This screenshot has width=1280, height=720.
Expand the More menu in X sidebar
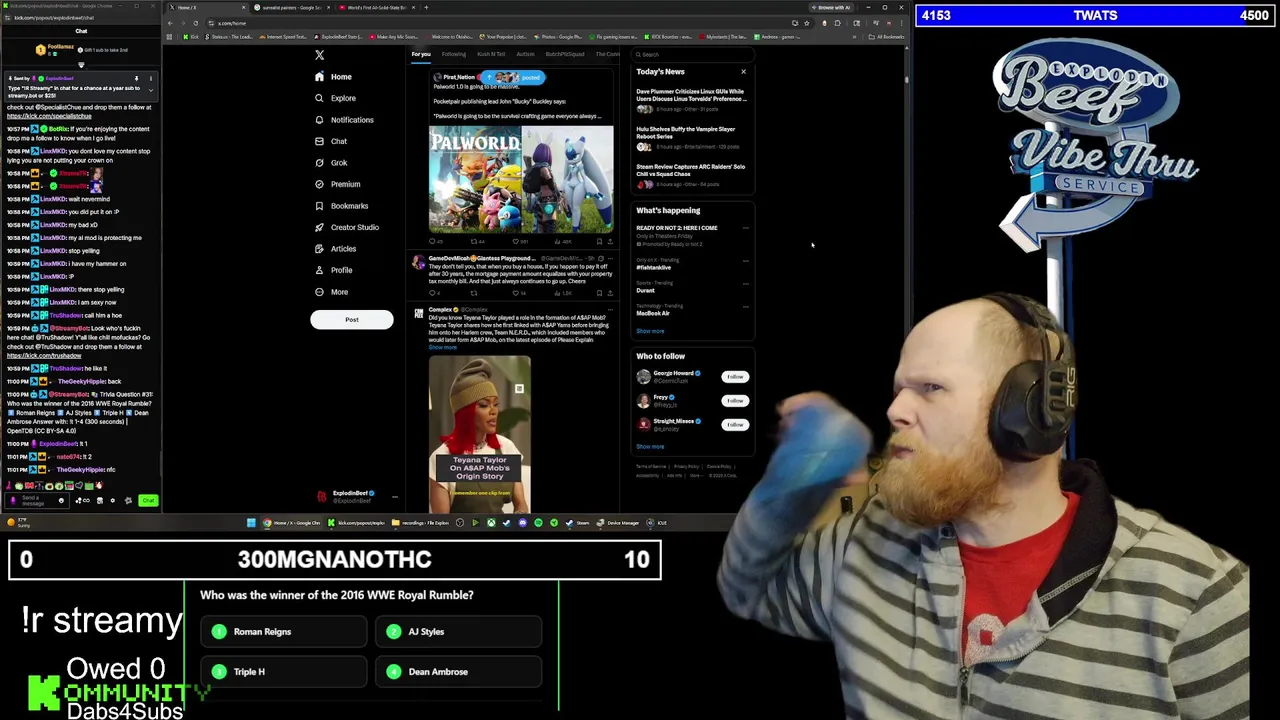(331, 292)
